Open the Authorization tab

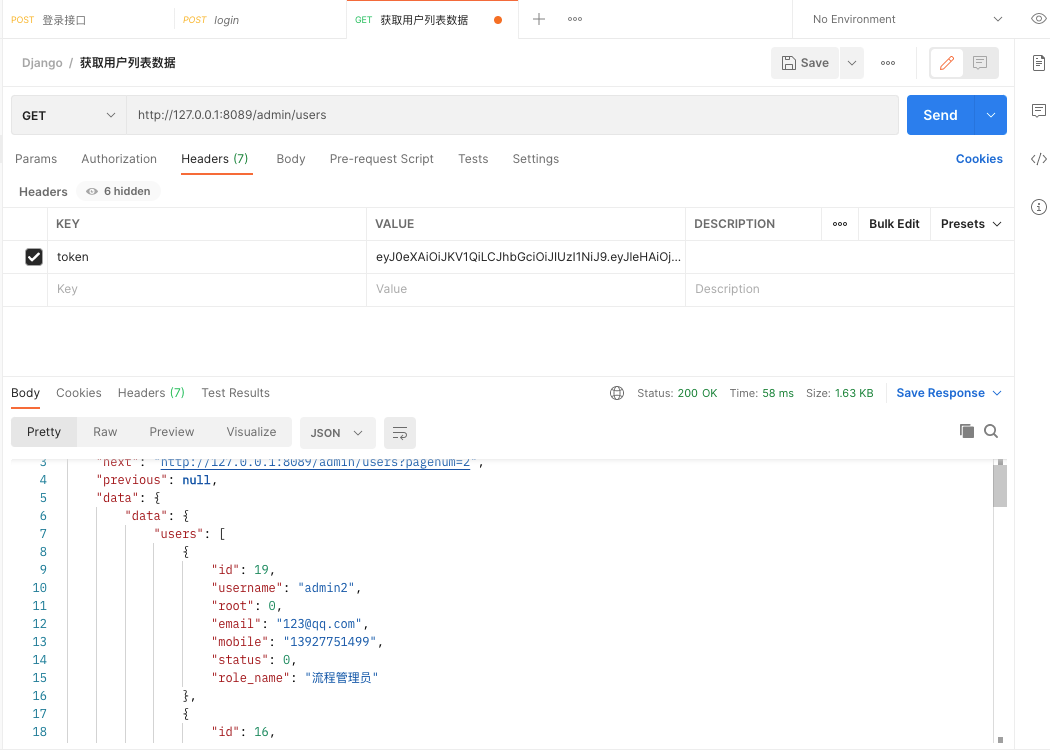[119, 159]
